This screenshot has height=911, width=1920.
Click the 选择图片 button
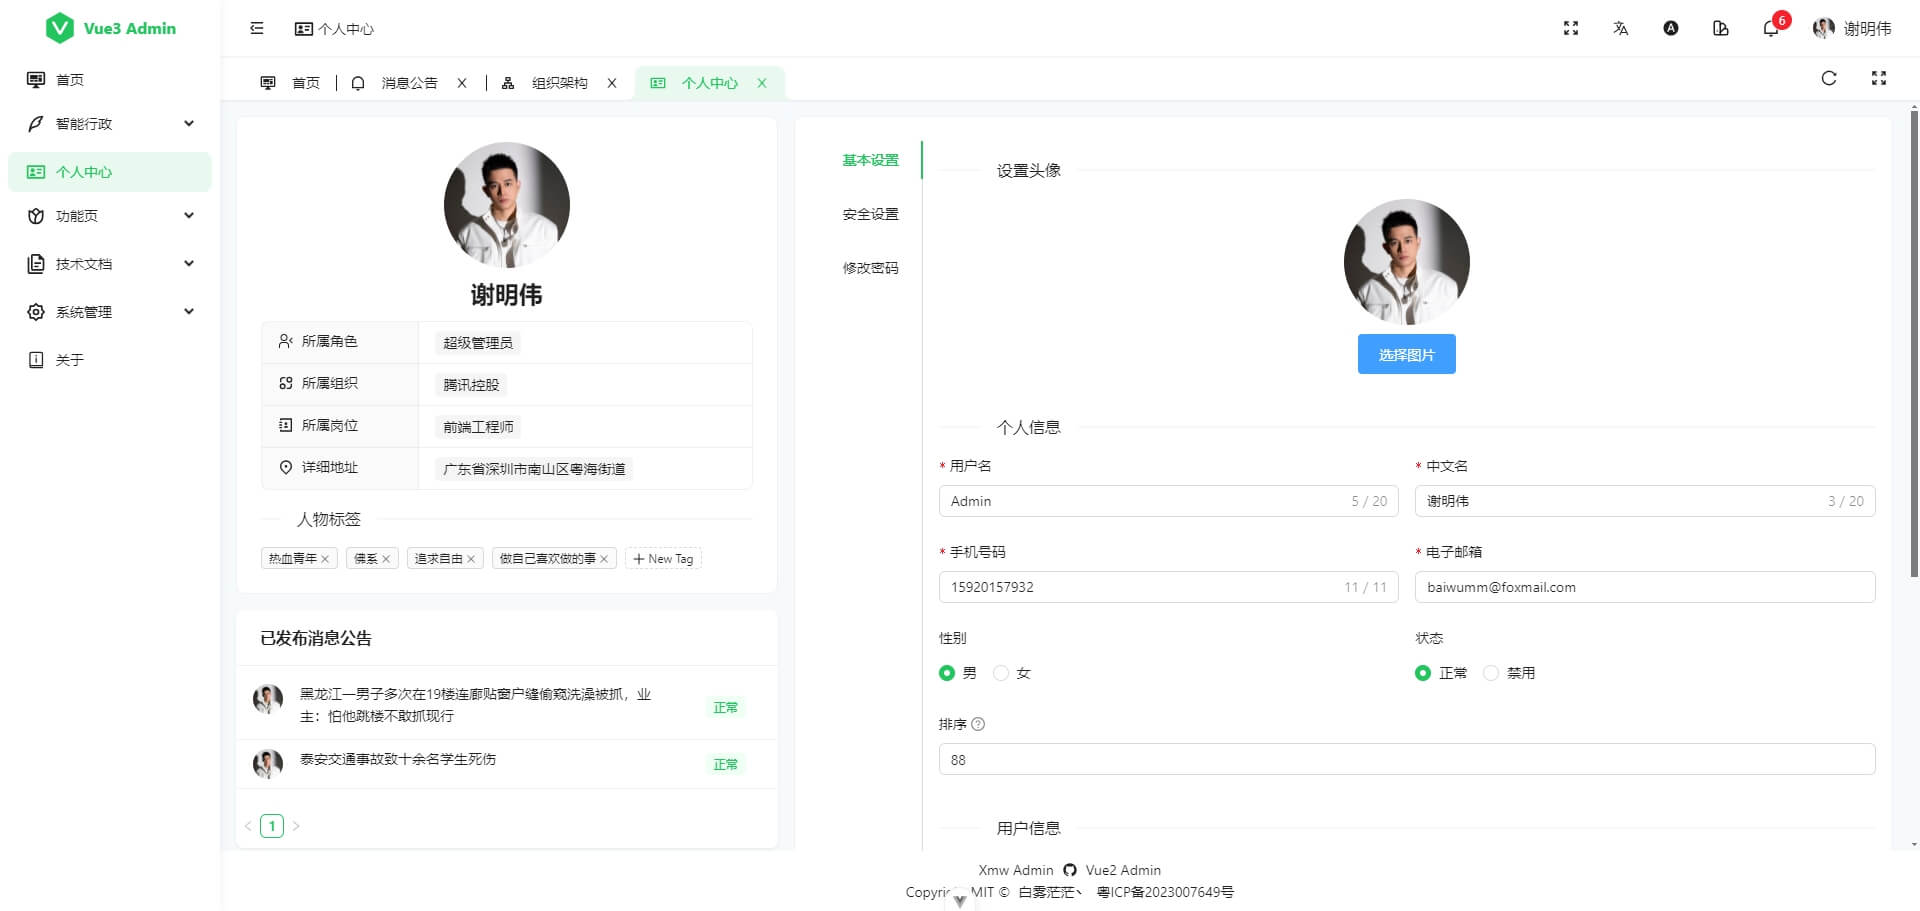coord(1406,354)
